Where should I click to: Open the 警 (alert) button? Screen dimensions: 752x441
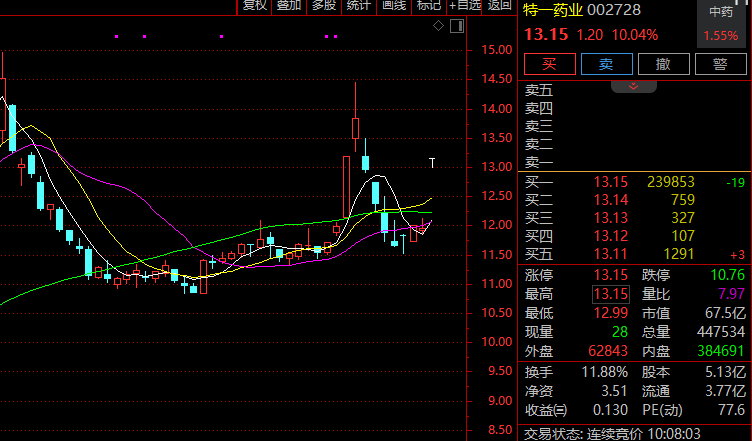pyautogui.click(x=719, y=64)
